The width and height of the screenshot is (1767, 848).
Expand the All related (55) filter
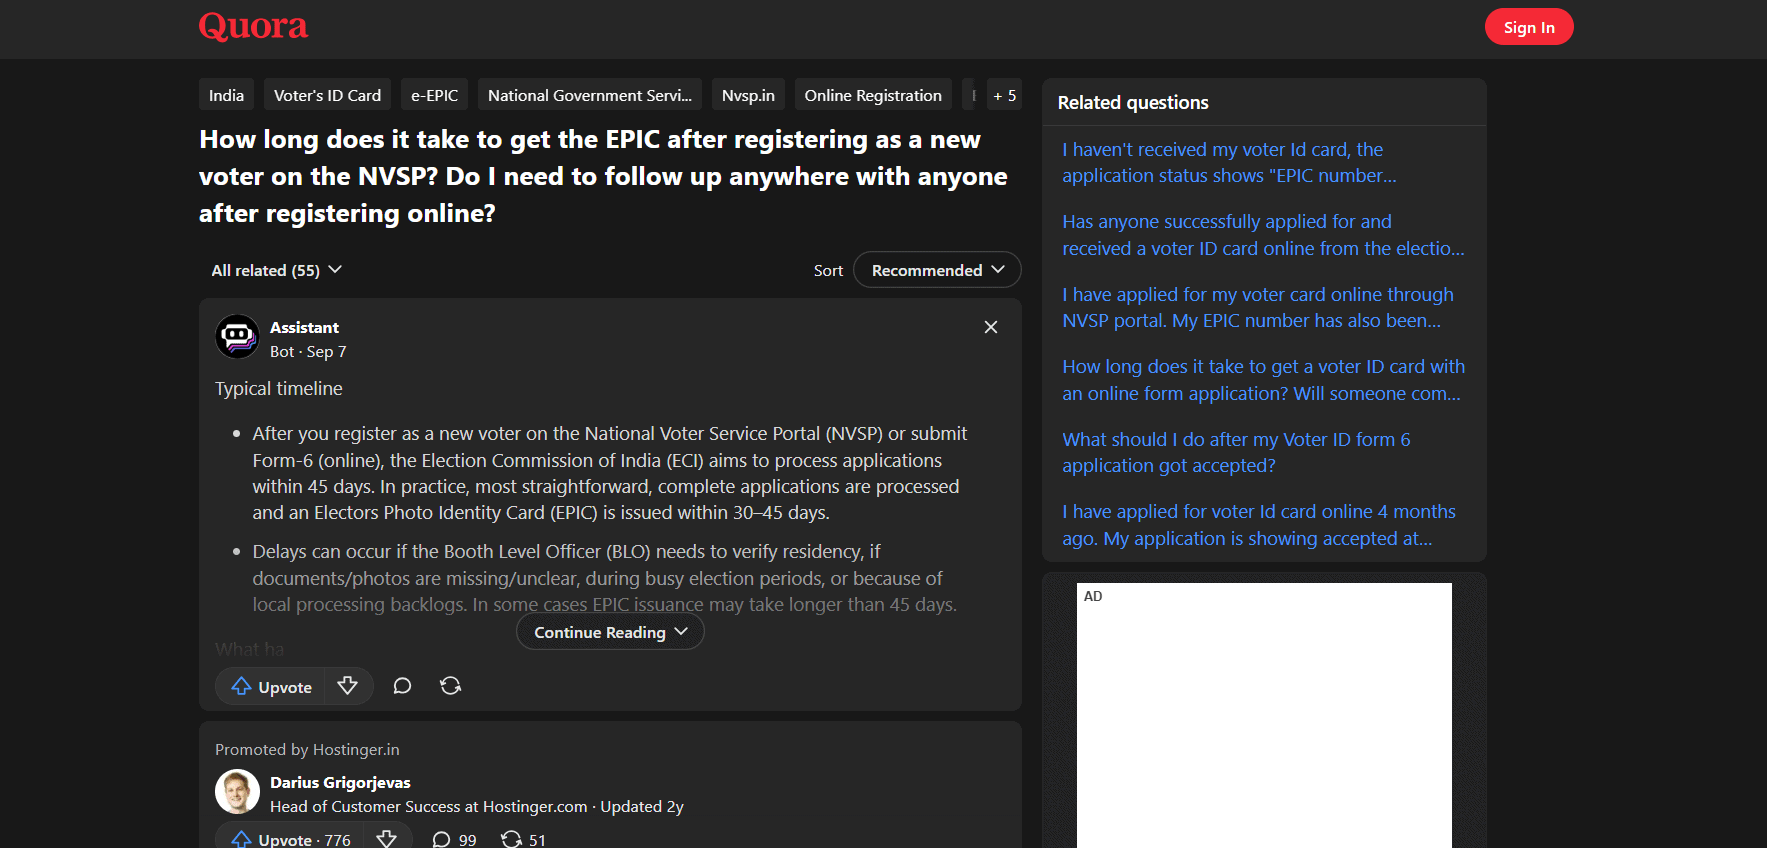point(276,270)
